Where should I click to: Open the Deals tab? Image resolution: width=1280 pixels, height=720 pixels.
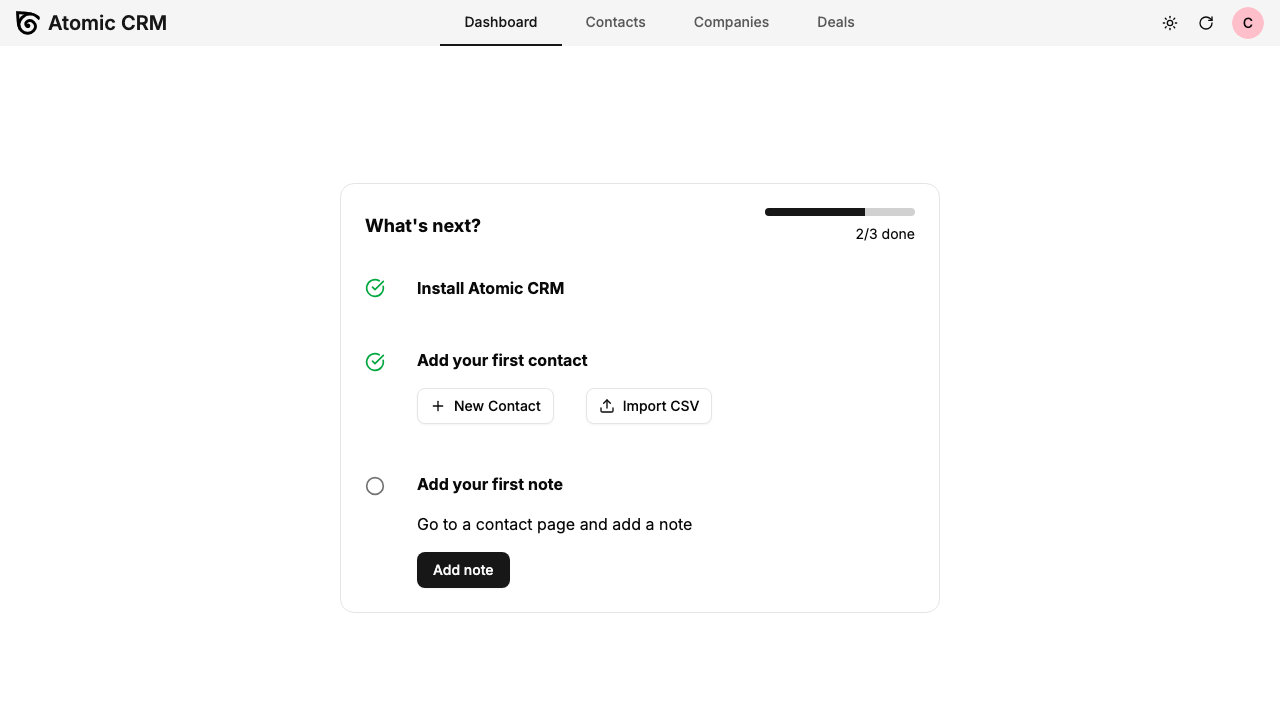(x=836, y=22)
